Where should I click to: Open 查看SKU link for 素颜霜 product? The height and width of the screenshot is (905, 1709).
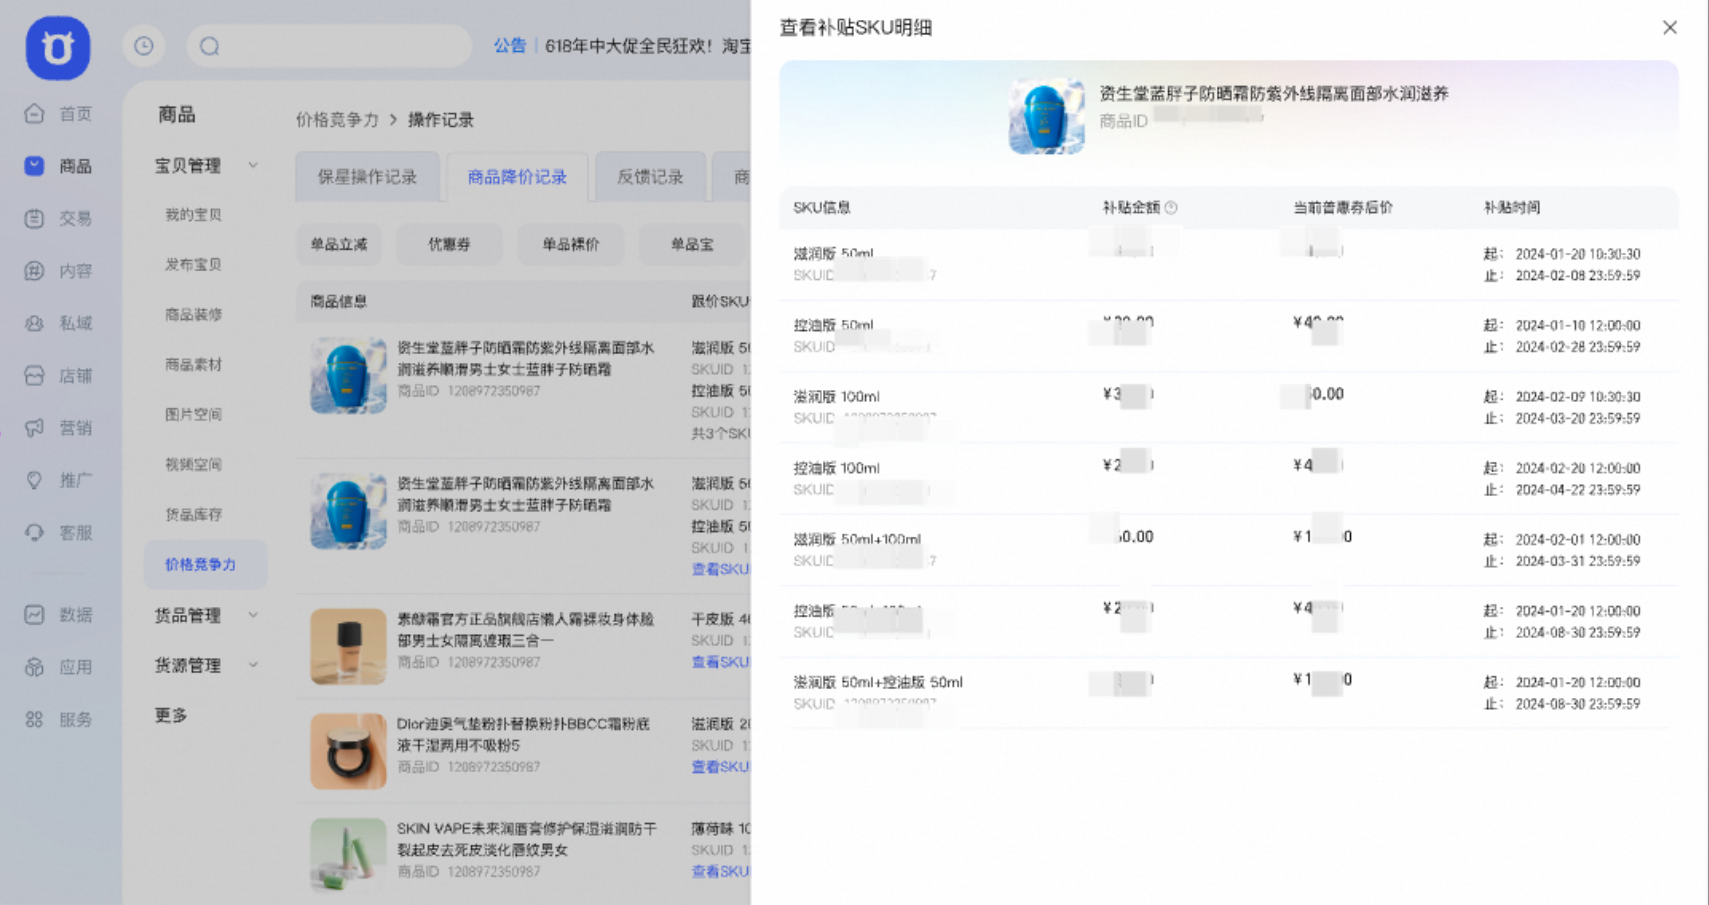(x=720, y=662)
